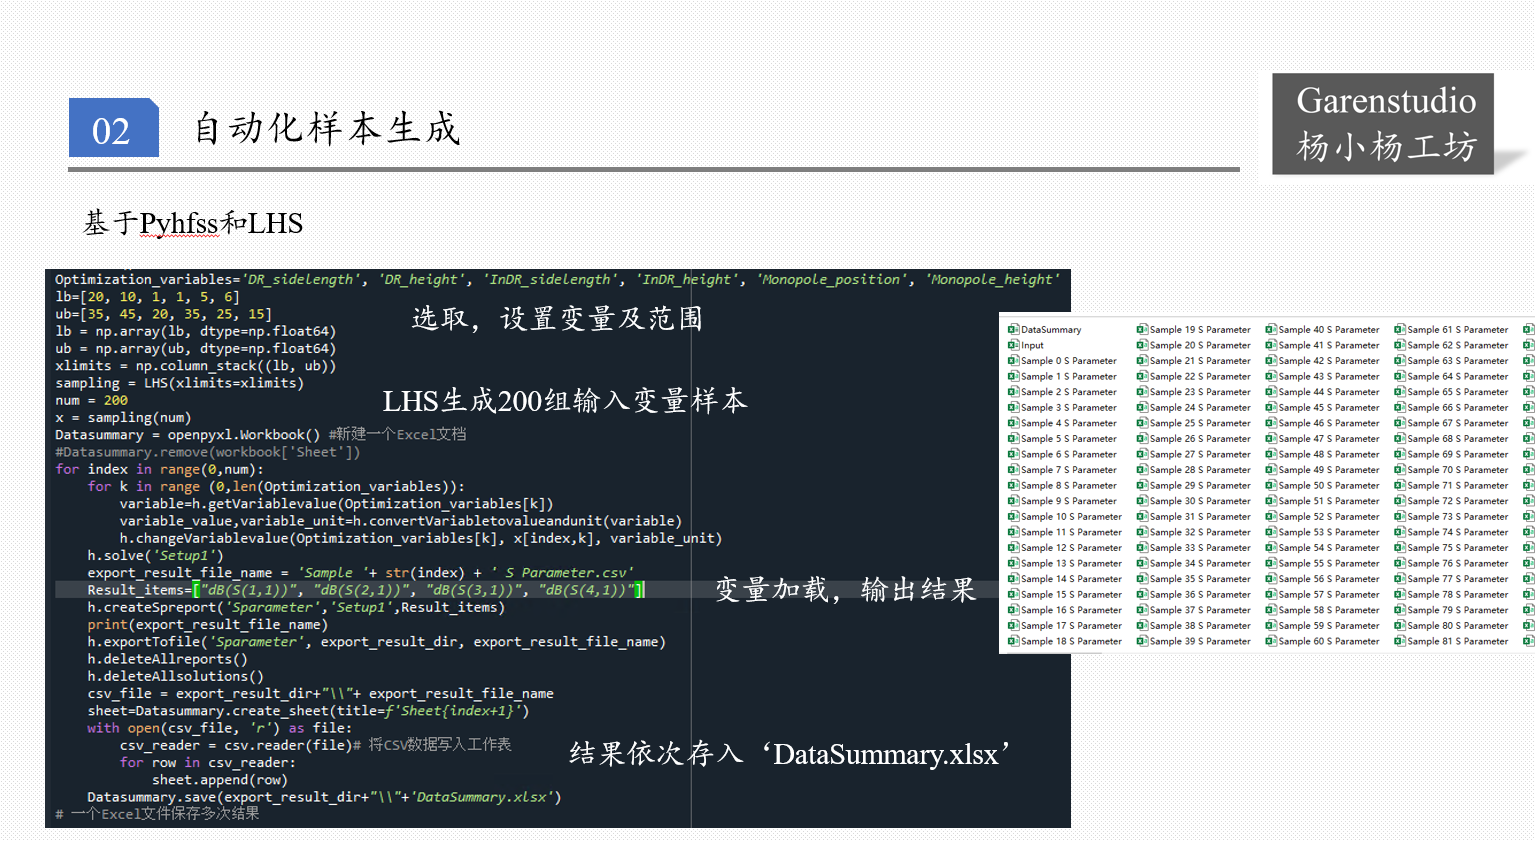
Task: Click the annotation 变量加载，输出结果
Action: click(845, 590)
